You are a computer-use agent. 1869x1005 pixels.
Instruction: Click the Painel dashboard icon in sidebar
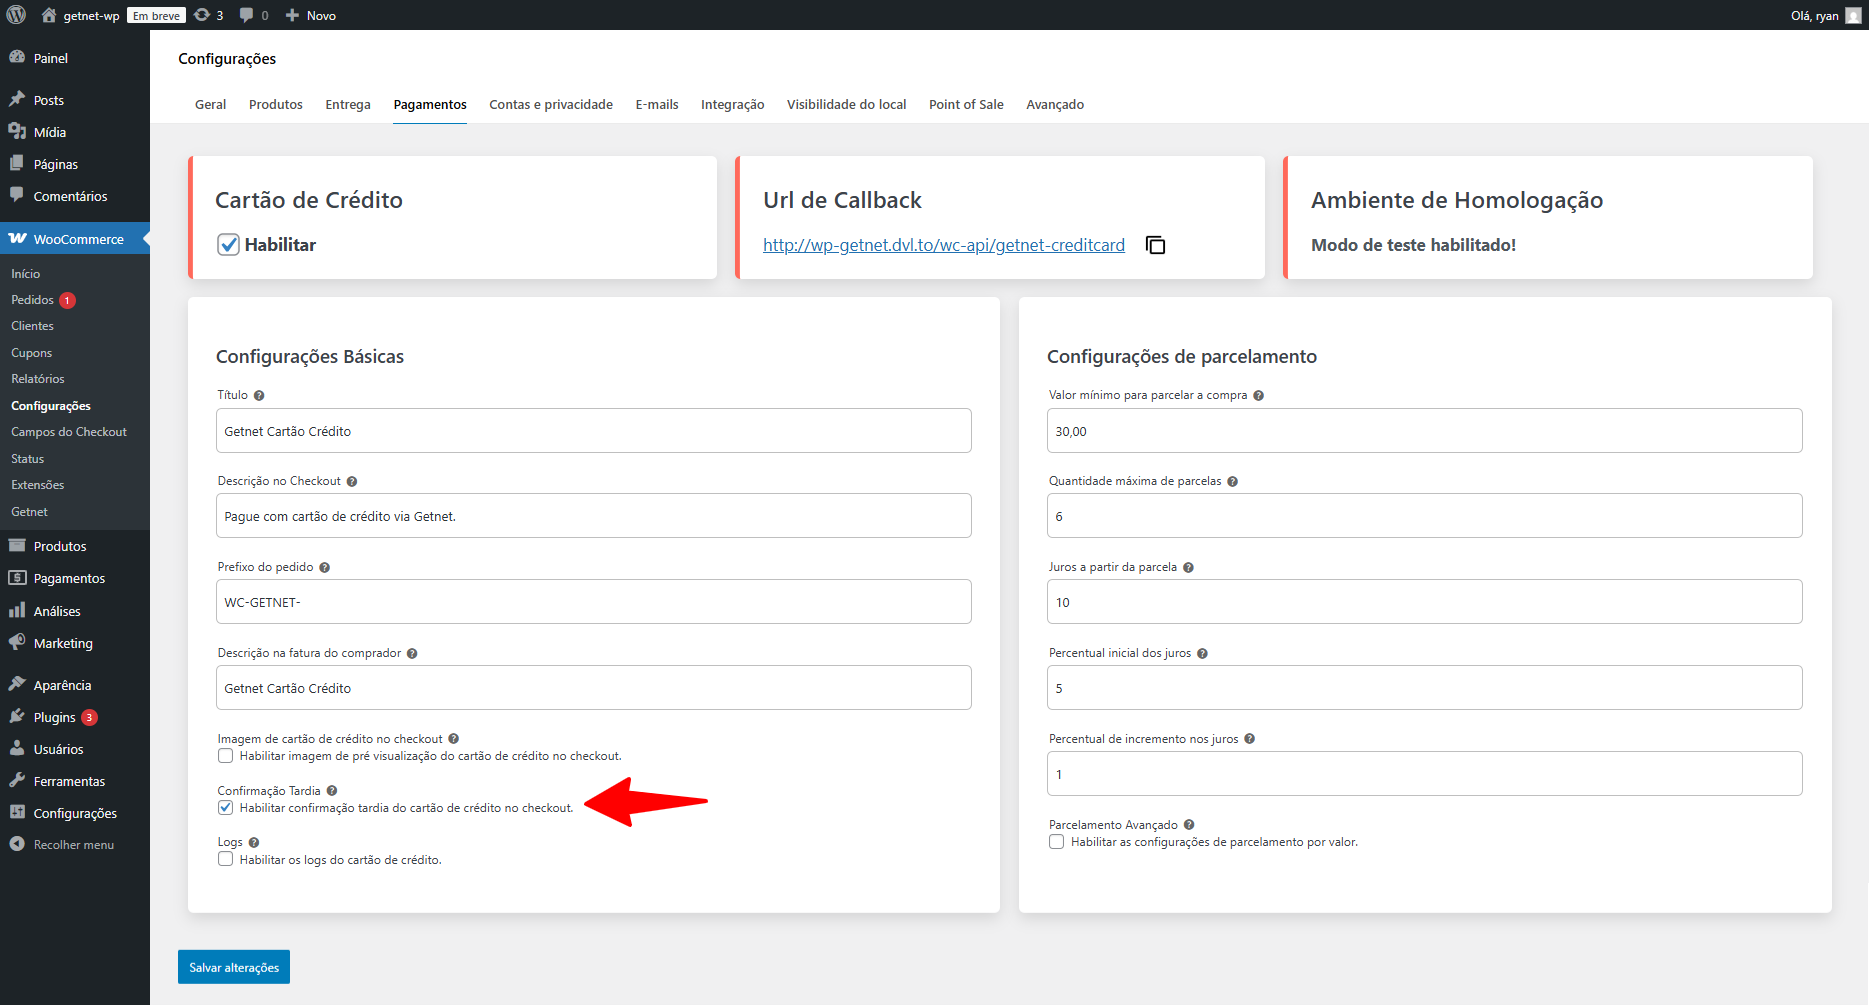click(x=17, y=57)
